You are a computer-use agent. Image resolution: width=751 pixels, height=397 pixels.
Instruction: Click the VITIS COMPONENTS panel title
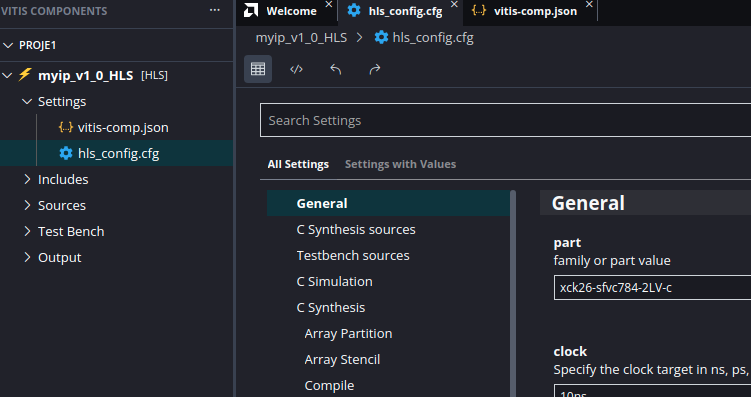coord(54,11)
